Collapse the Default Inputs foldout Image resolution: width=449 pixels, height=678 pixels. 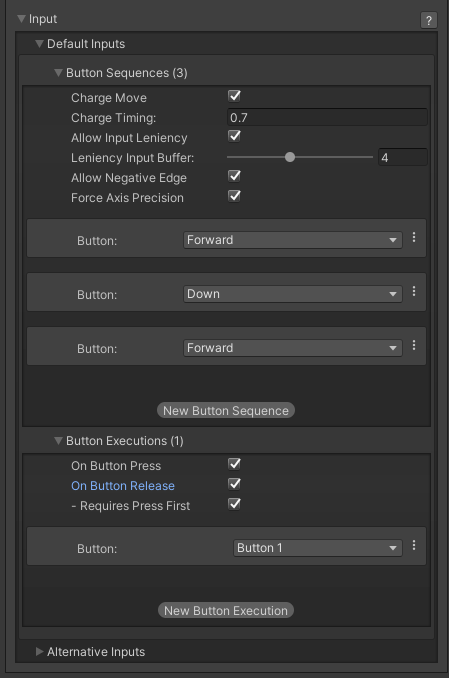point(39,44)
